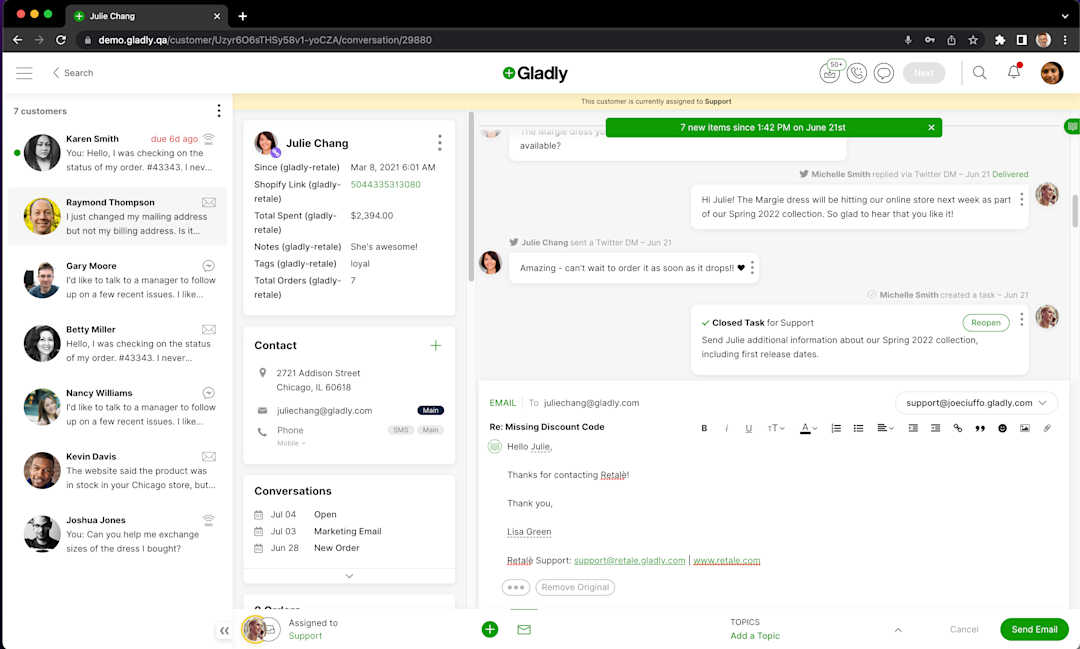Insert a bulleted list
This screenshot has height=649, width=1080.
858,429
